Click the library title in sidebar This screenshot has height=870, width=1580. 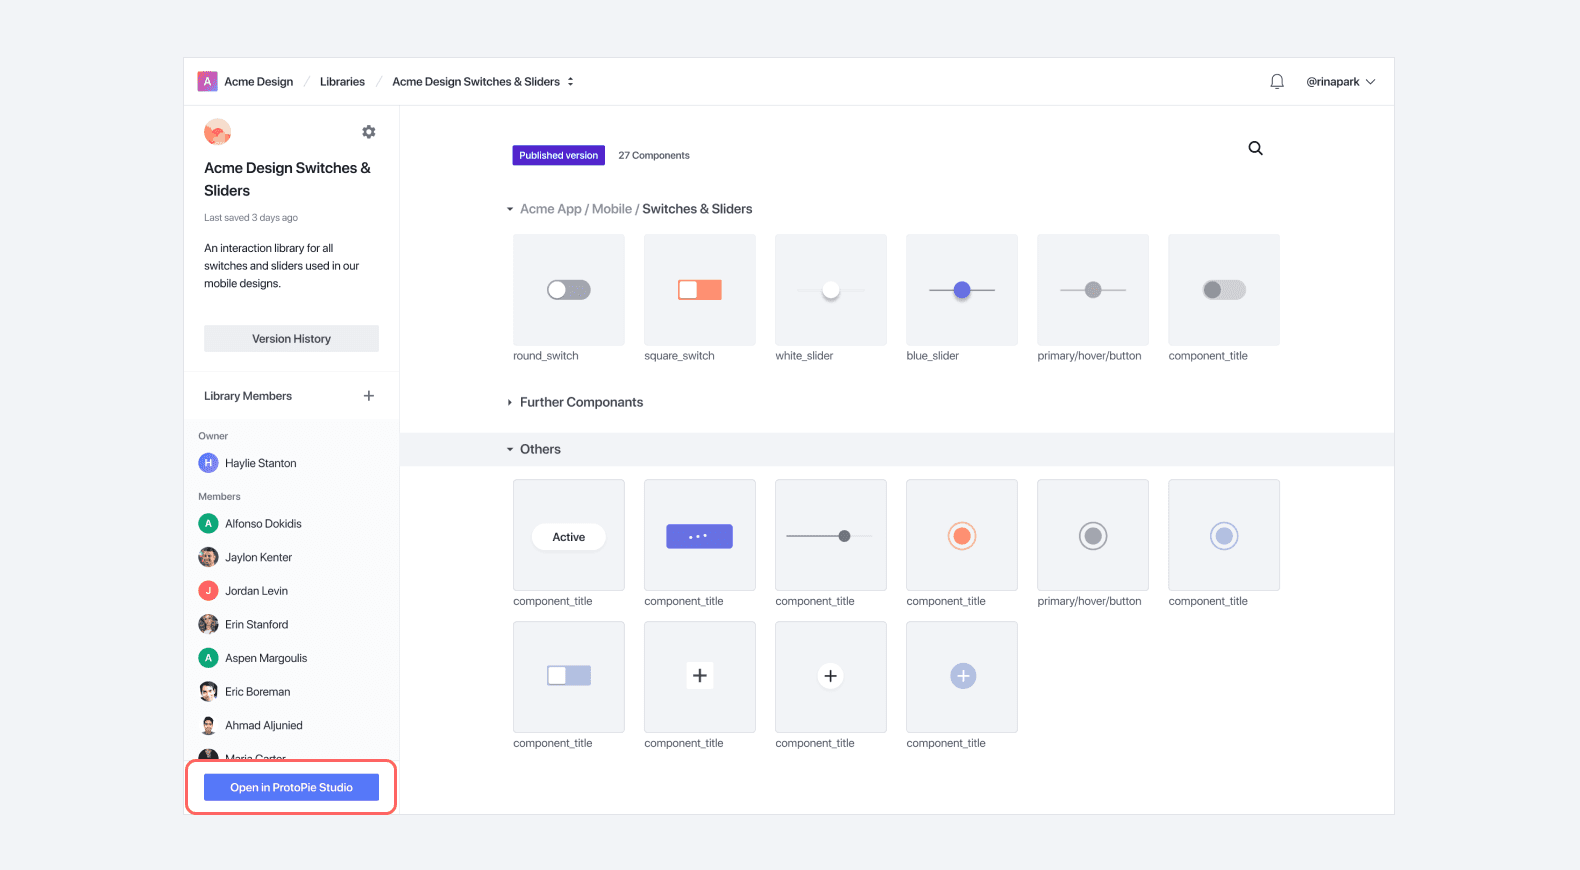tap(287, 179)
